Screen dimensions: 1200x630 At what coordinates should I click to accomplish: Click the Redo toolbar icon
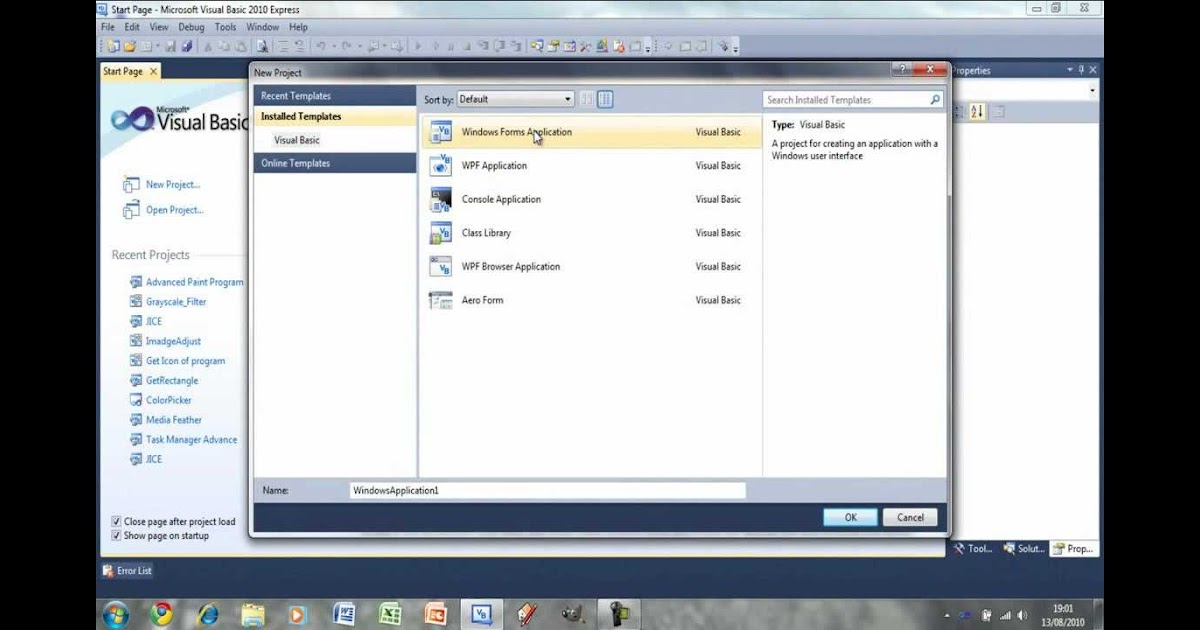346,46
